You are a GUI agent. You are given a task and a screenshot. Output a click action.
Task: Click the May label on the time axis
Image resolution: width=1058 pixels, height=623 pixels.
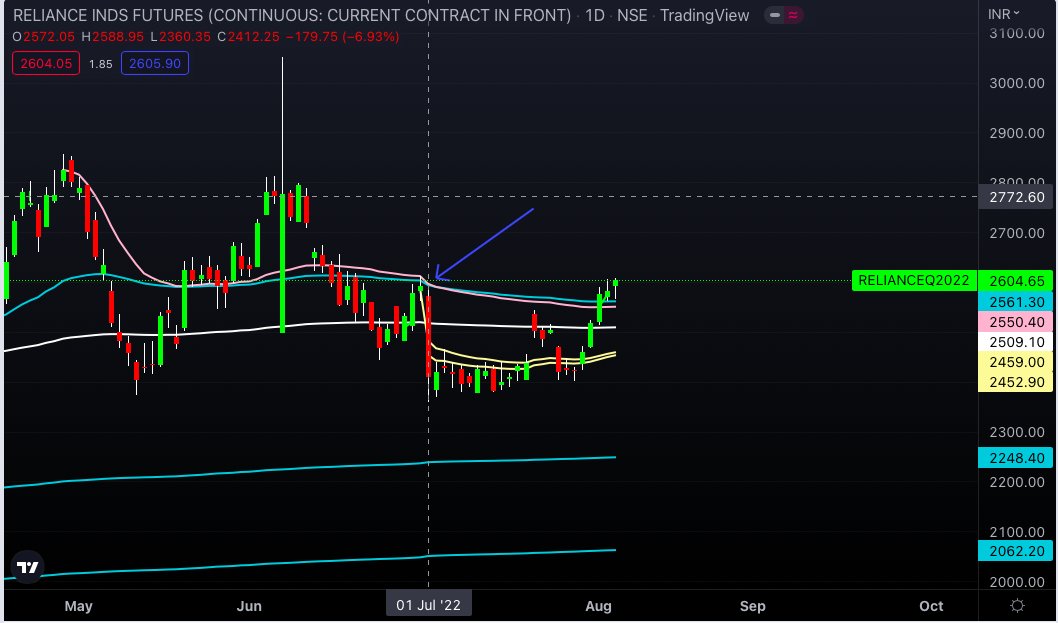tap(78, 605)
